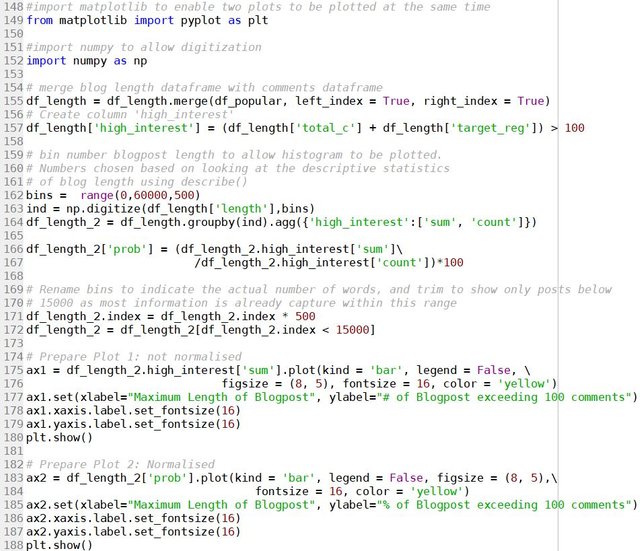Click the first 'plt.show()' on line 180
This screenshot has height=551, width=640.
pyautogui.click(x=60, y=437)
